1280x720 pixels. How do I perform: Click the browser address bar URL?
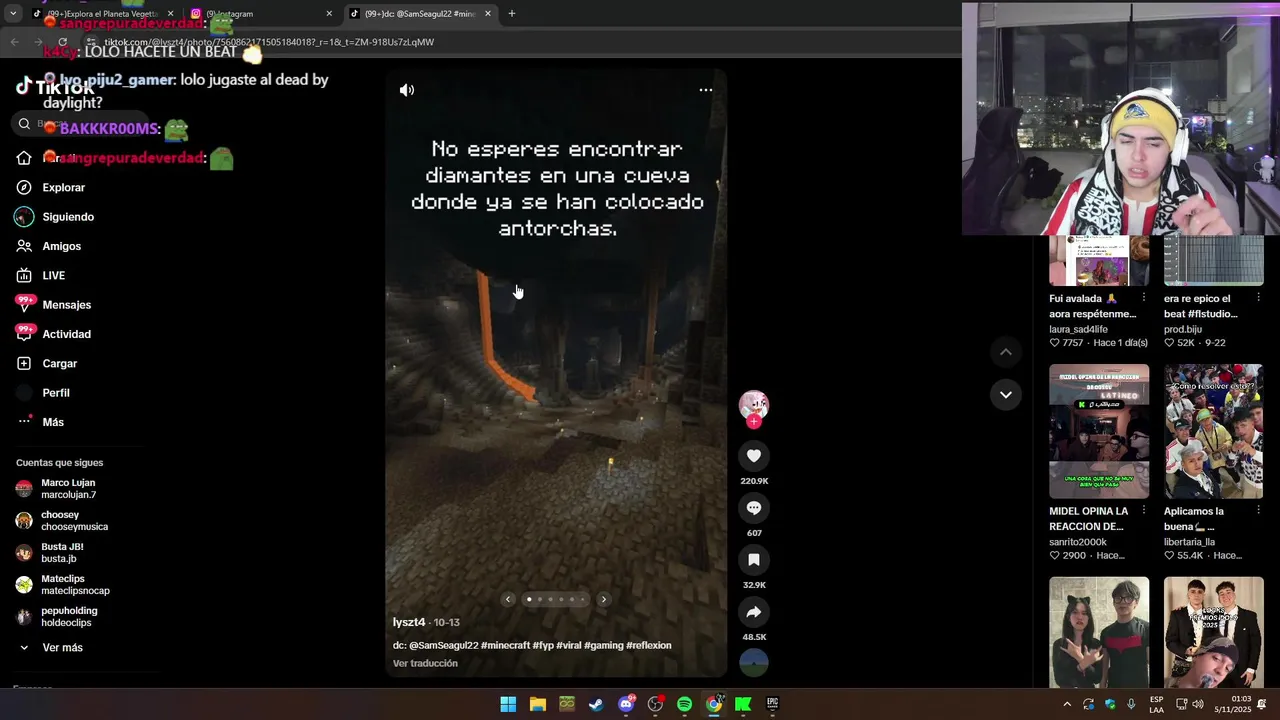pos(268,42)
